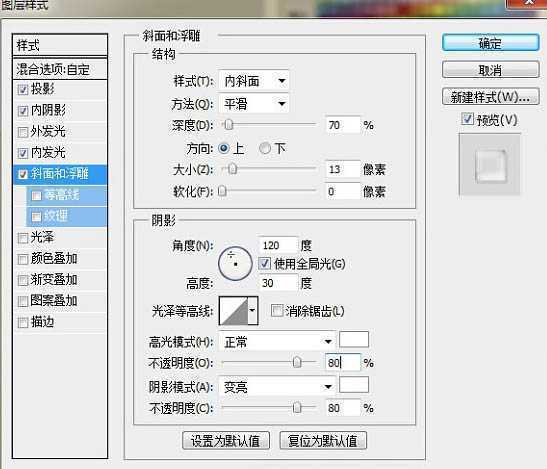Viewport: 547px width, 469px height.
Task: Enable the 渐变叠加 checkbox
Action: [x=23, y=280]
